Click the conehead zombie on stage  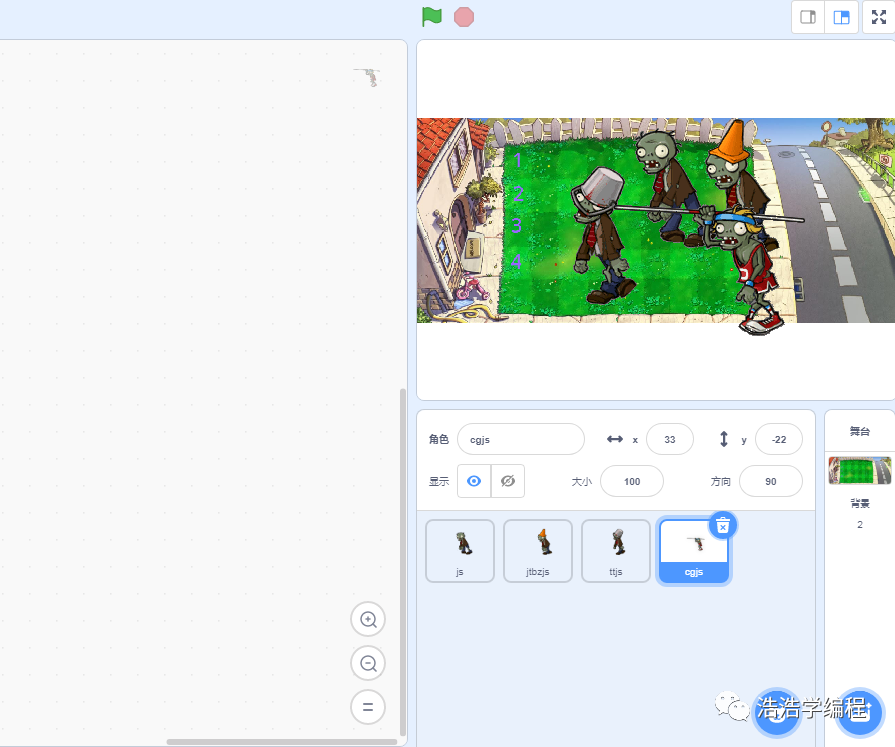click(x=736, y=165)
